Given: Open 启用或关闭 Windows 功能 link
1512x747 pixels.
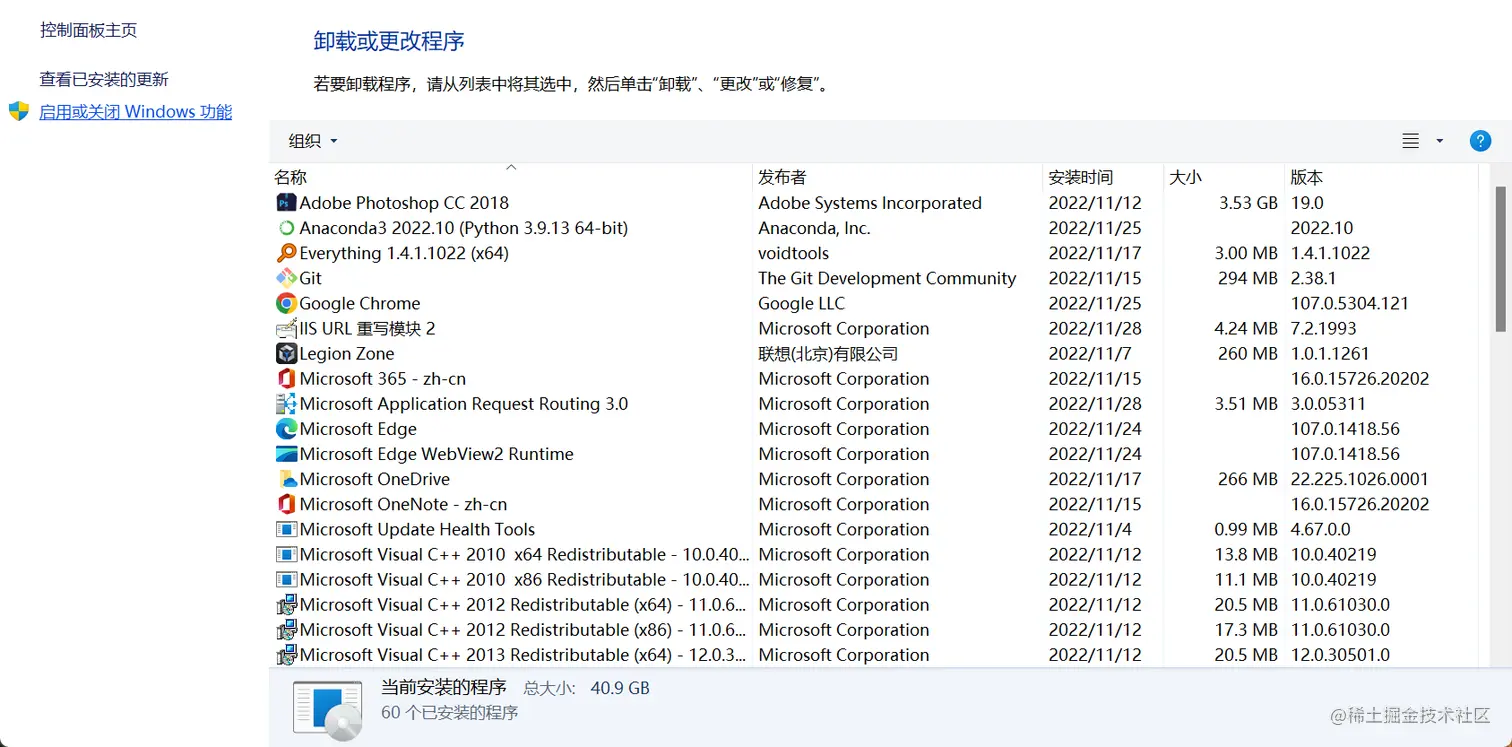Looking at the screenshot, I should coord(136,112).
